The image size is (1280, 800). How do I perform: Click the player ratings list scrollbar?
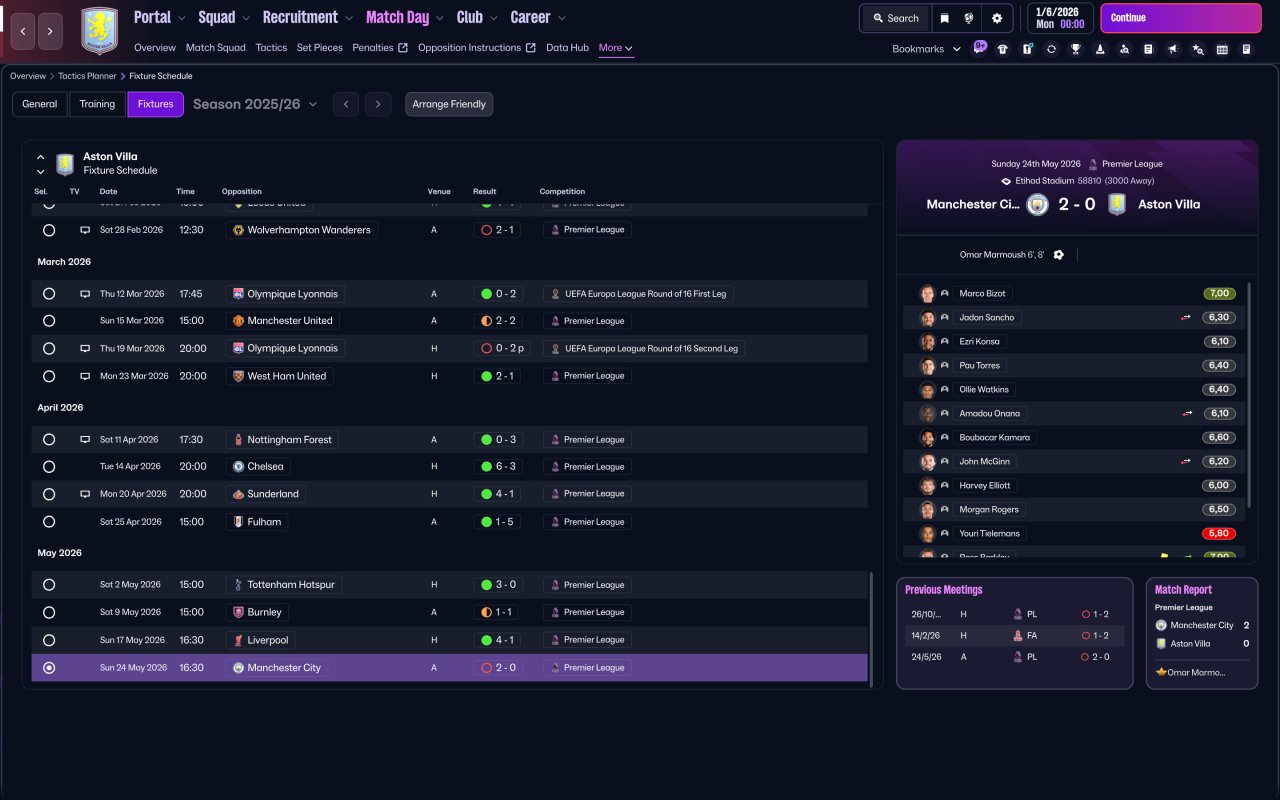(x=1250, y=395)
